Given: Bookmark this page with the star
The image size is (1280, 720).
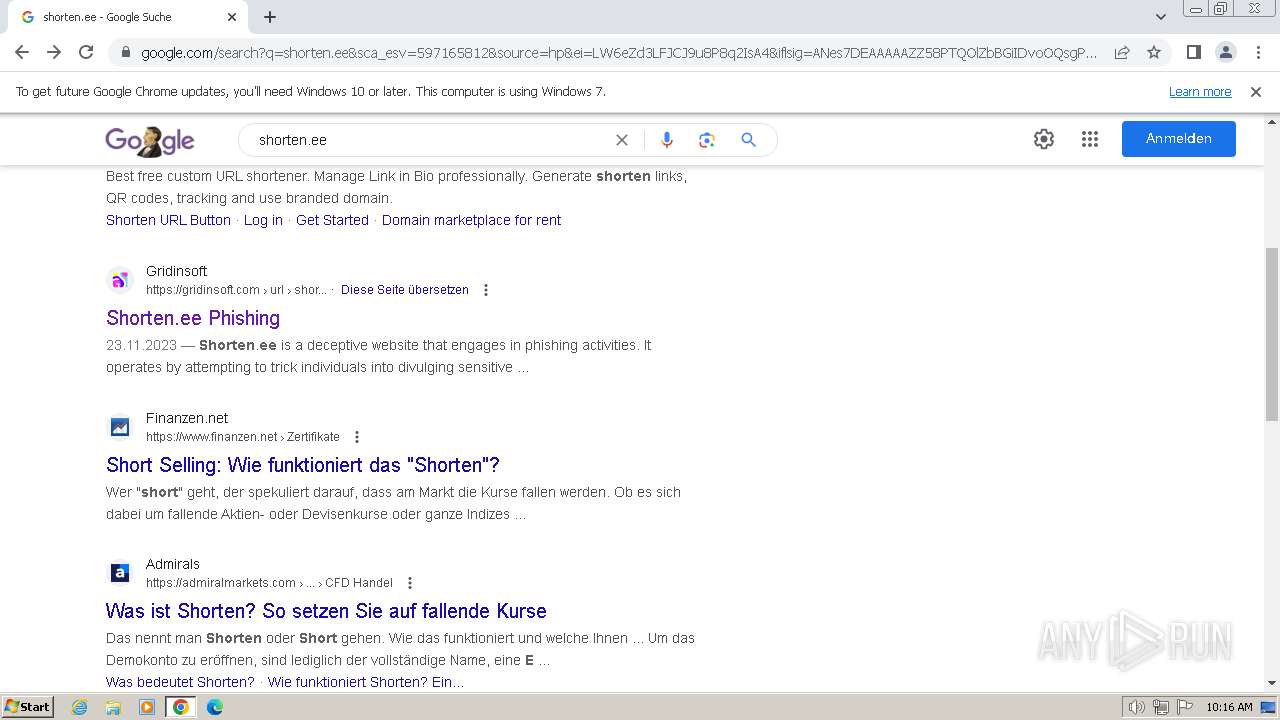Looking at the screenshot, I should pos(1154,52).
